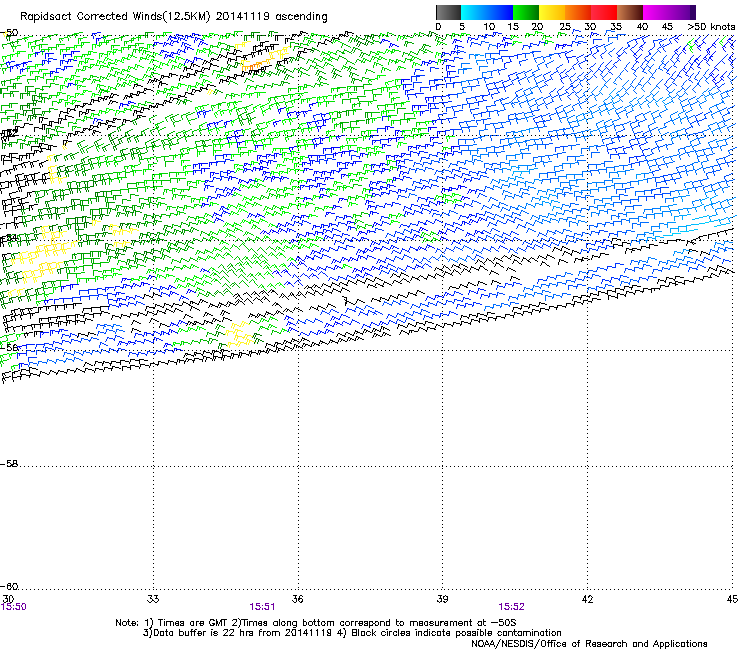This screenshot has width=740, height=650.
Task: Click the longitude label '33'
Action: (153, 599)
